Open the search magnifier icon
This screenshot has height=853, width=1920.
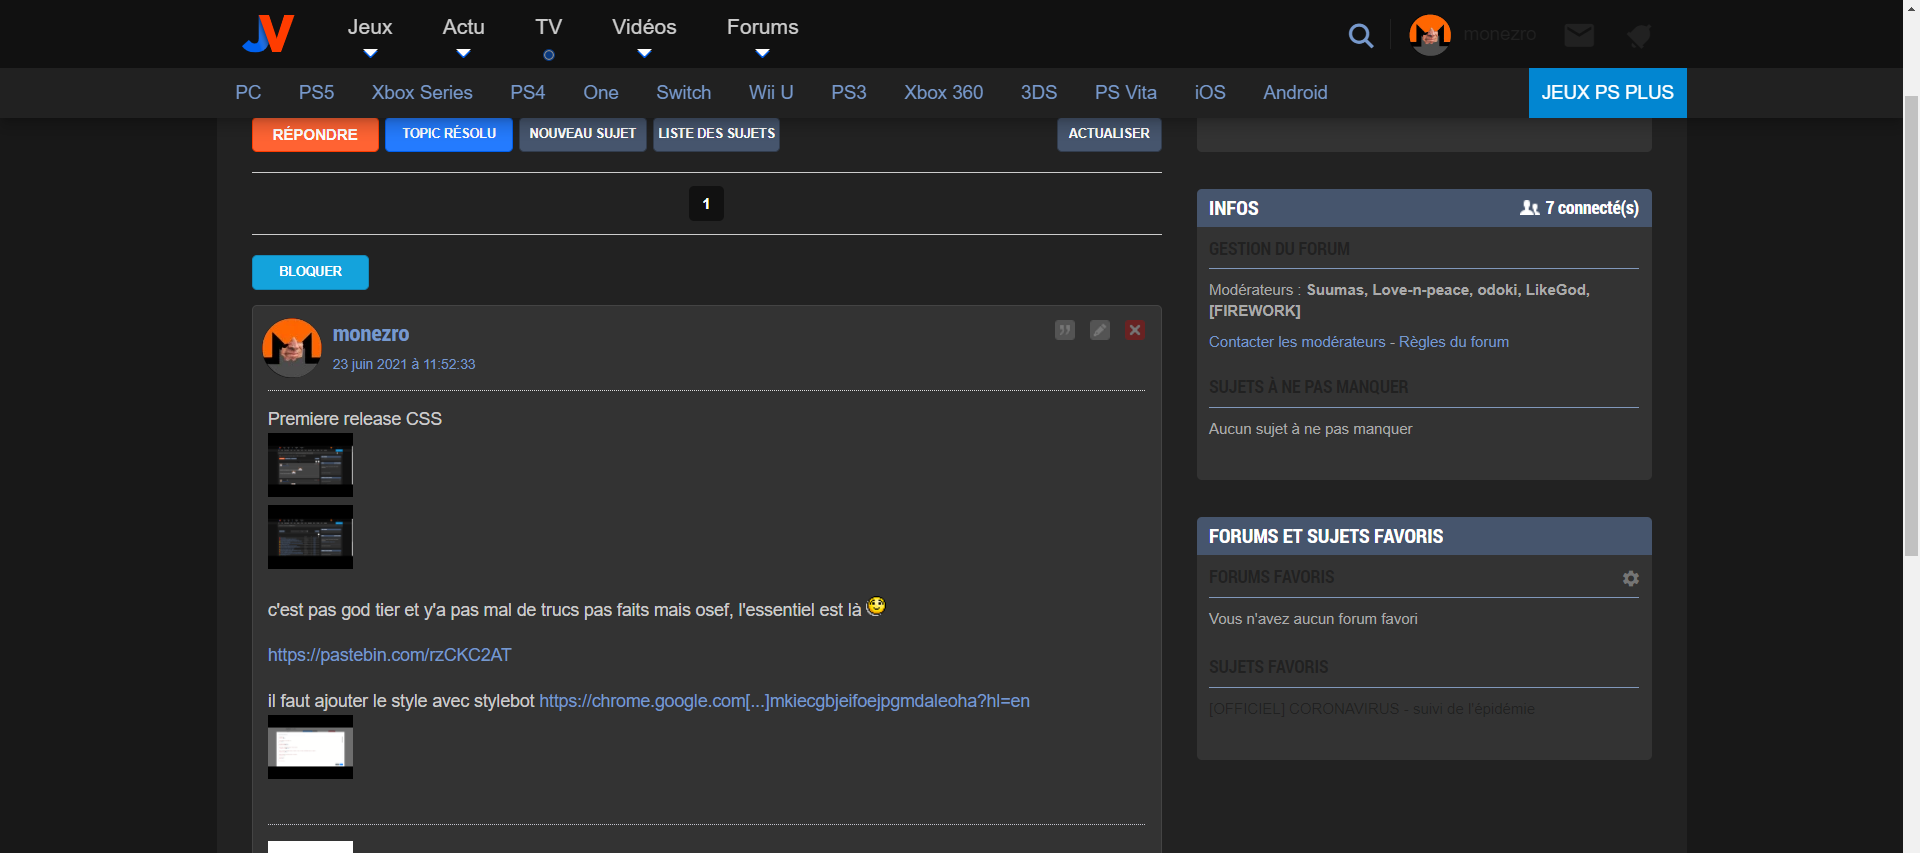point(1360,36)
